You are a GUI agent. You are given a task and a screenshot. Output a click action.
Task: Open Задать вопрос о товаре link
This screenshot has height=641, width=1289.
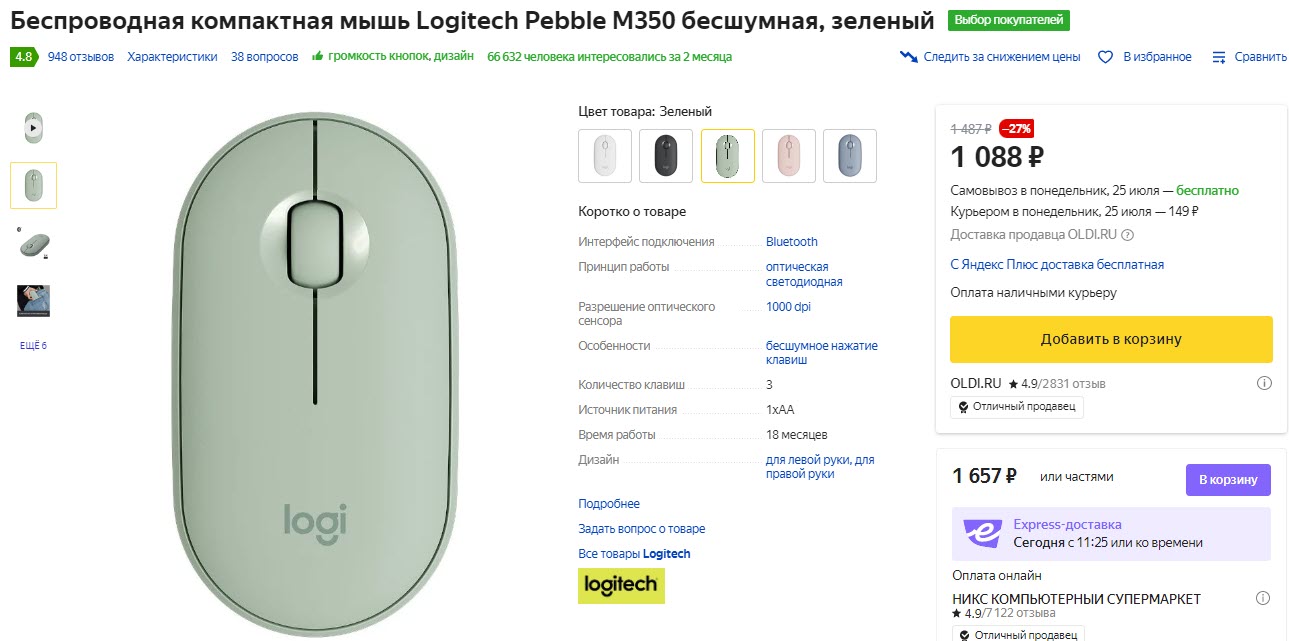642,528
